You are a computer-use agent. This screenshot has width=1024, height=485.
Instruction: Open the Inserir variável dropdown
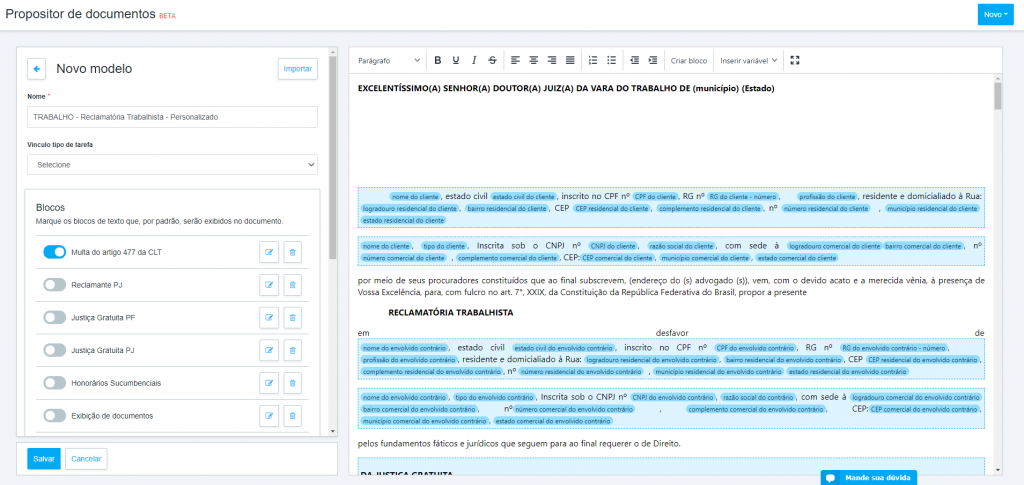click(749, 60)
